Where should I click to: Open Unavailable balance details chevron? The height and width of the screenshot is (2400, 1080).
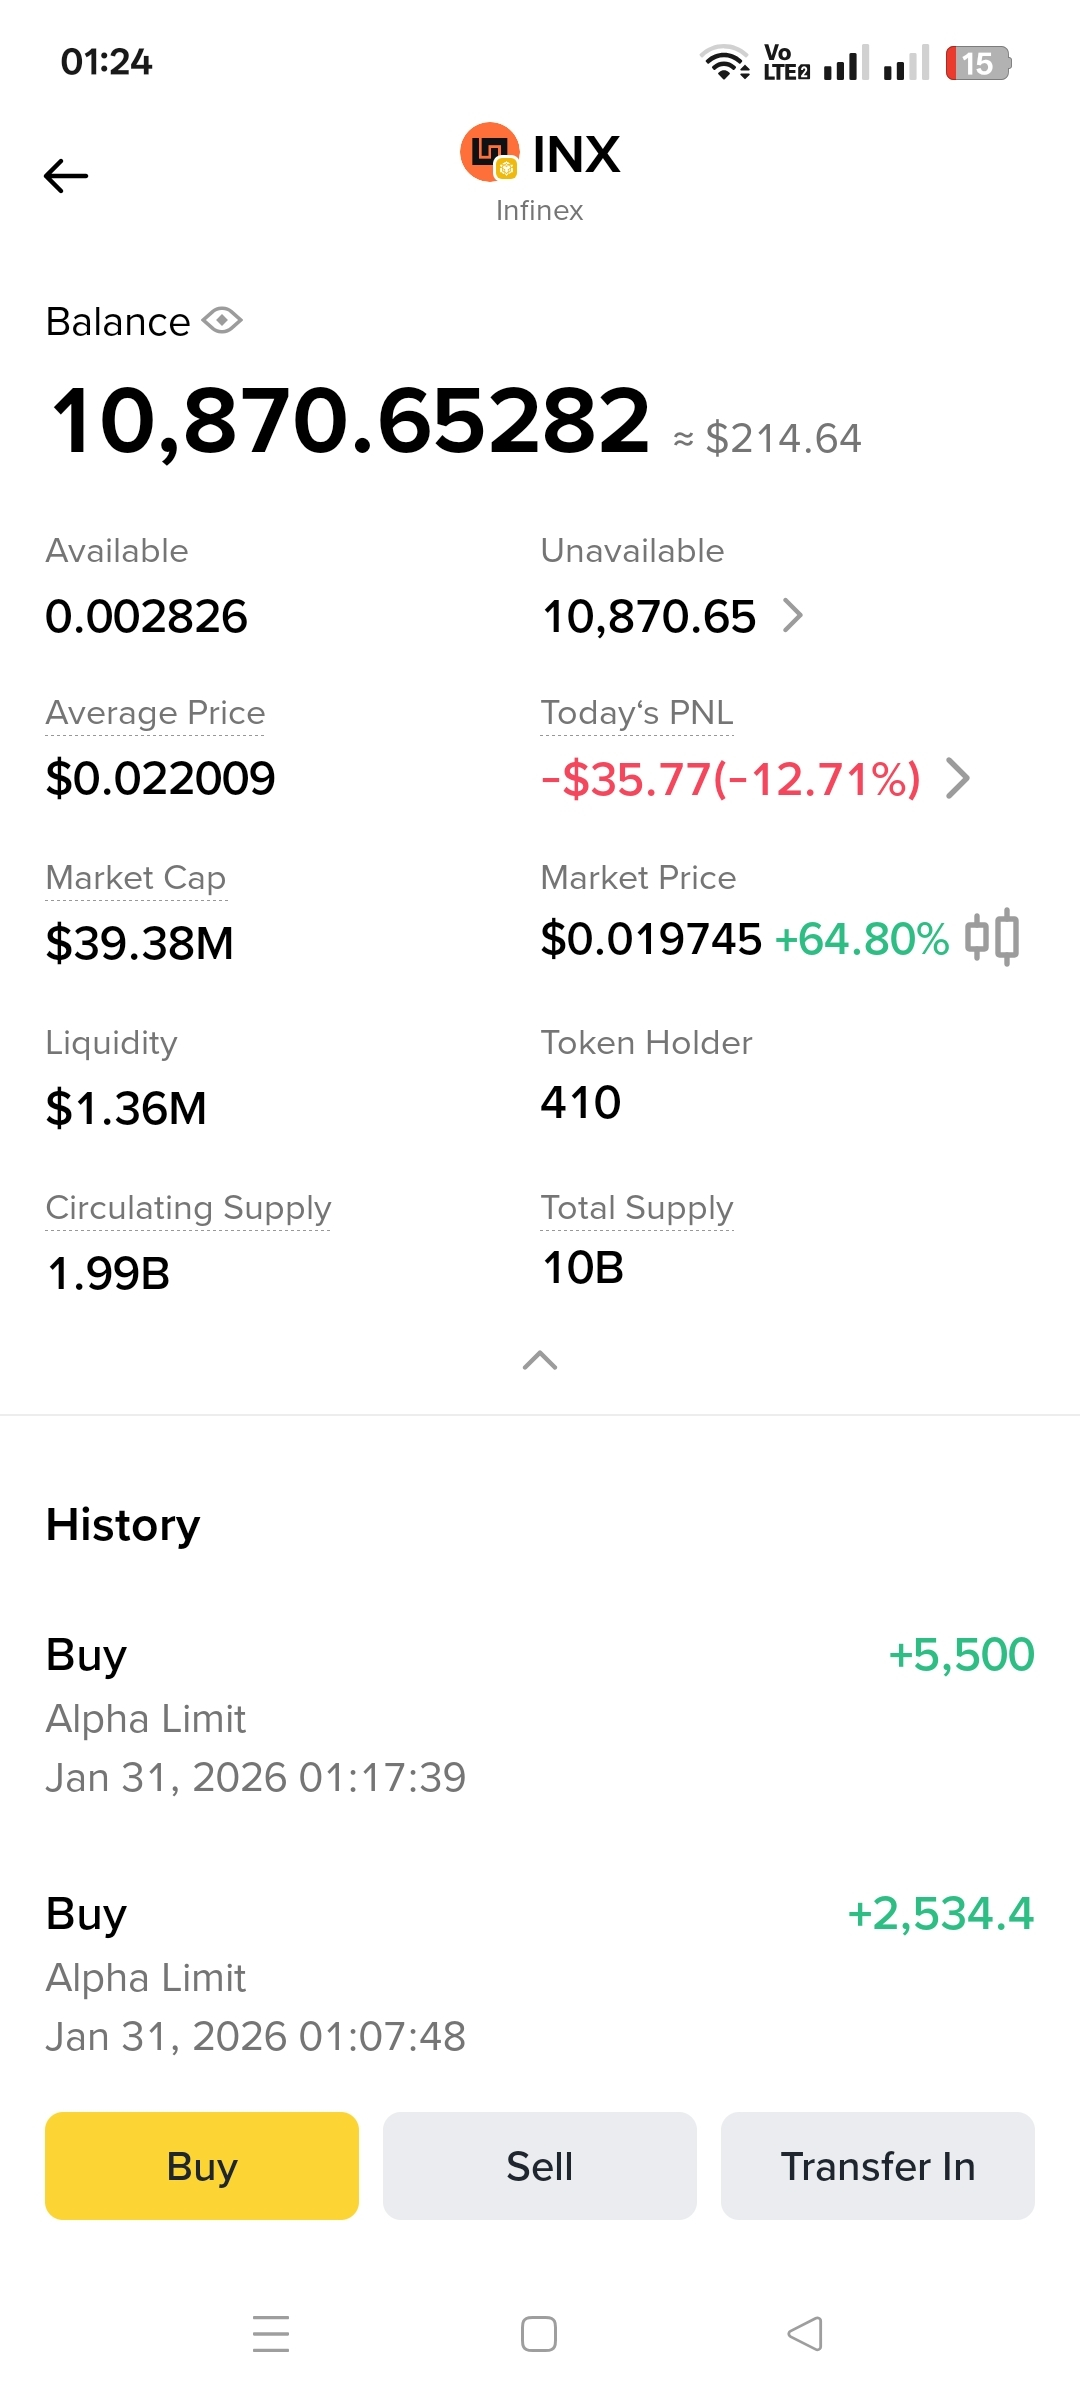[x=792, y=615]
